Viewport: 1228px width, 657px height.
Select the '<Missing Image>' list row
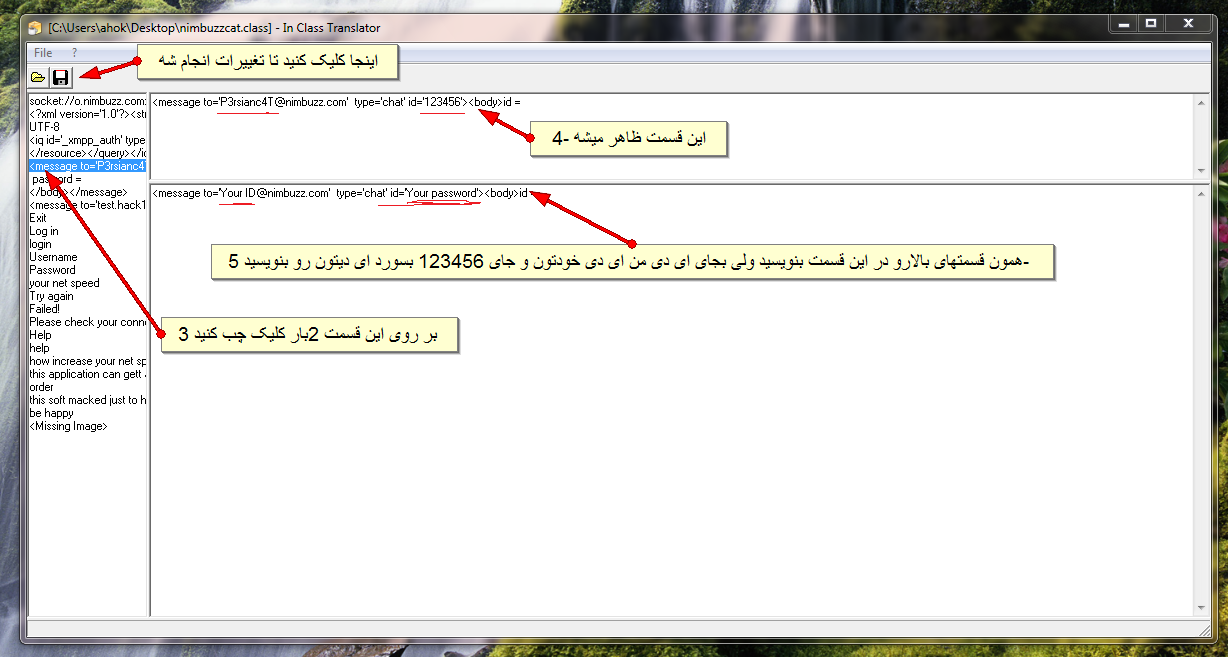(88, 426)
